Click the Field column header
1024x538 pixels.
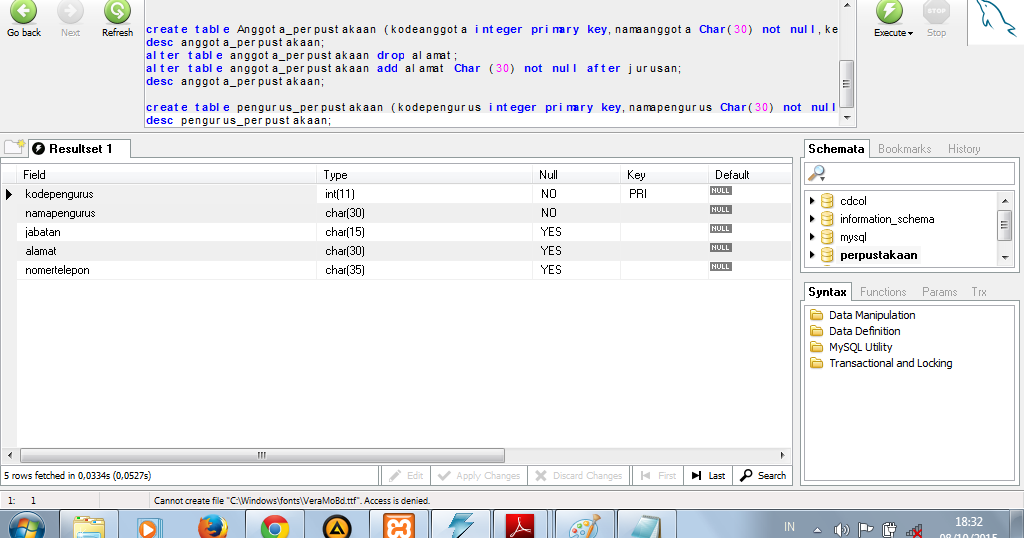(x=167, y=174)
